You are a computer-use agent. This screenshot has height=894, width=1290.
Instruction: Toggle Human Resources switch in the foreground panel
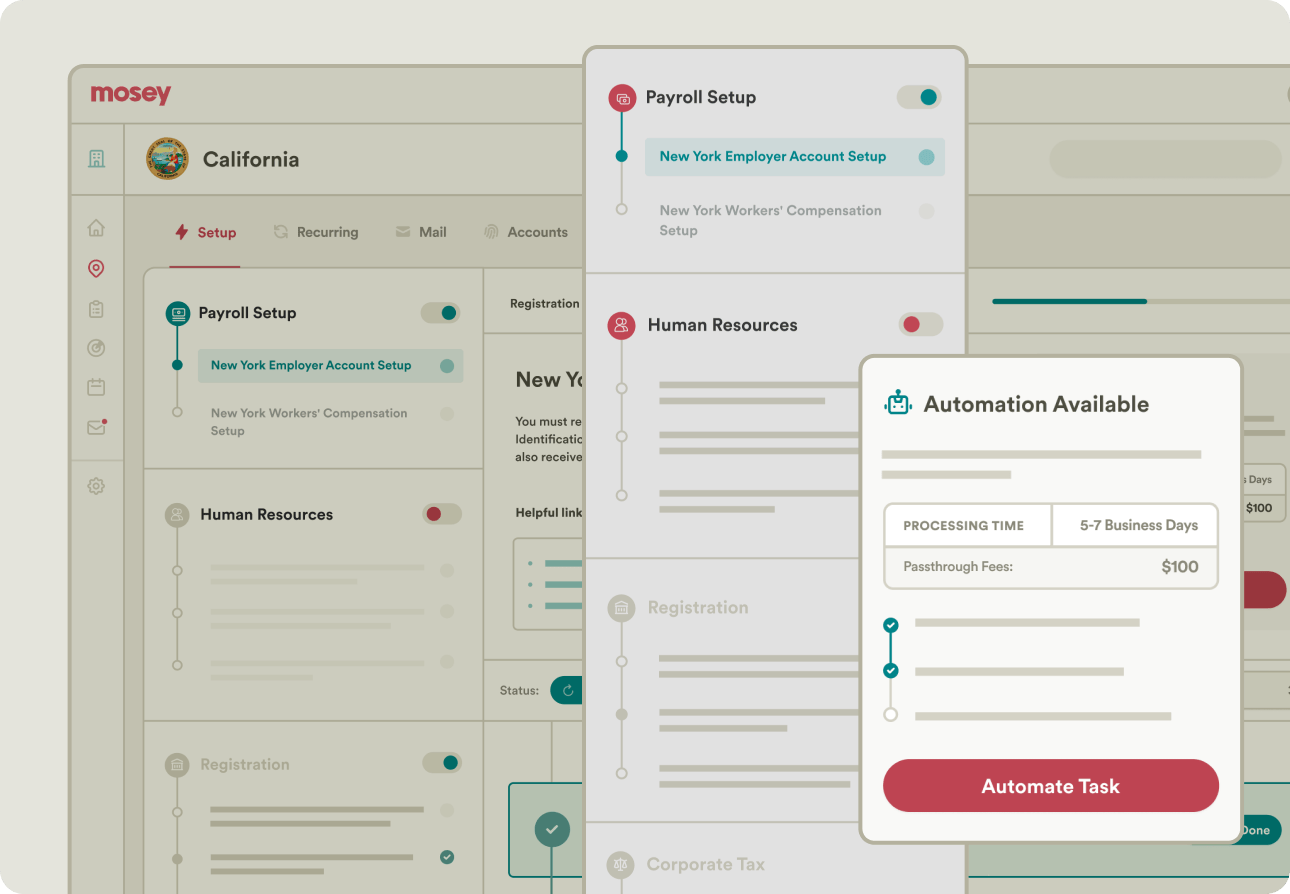[920, 324]
